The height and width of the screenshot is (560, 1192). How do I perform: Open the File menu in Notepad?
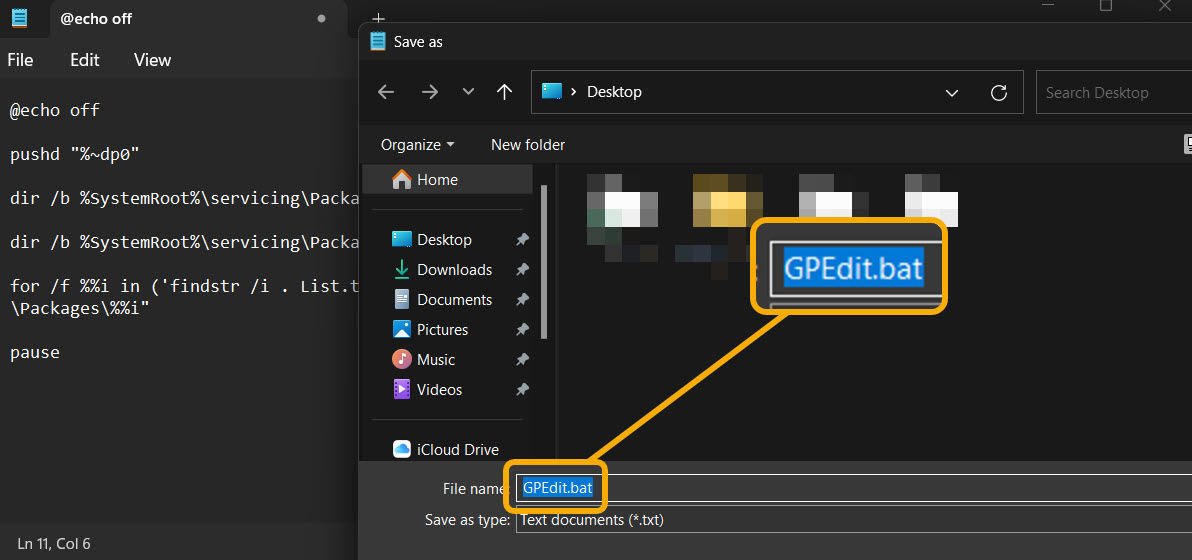tap(21, 60)
